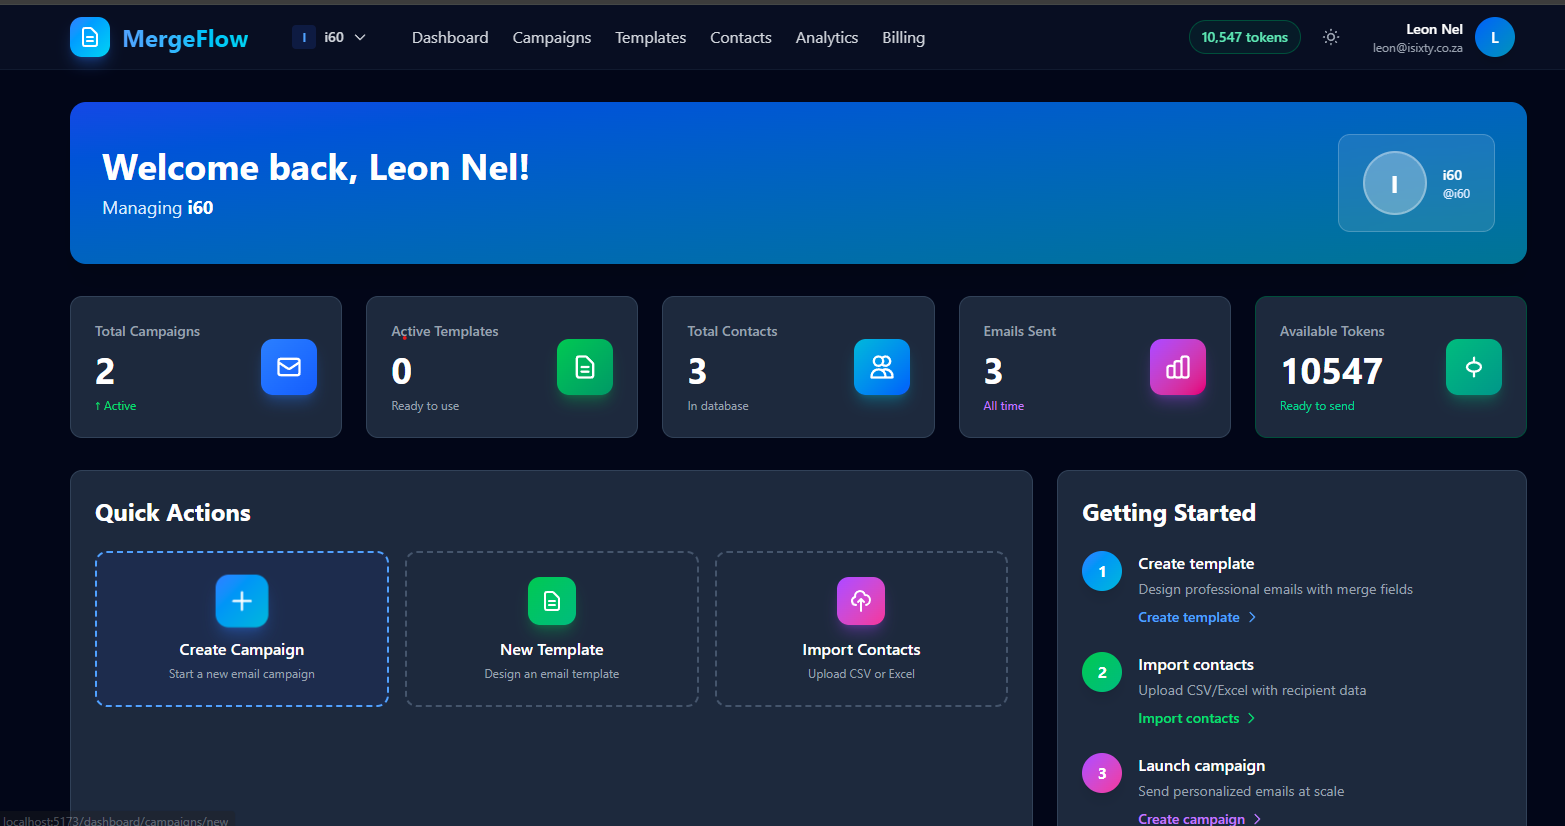Image resolution: width=1565 pixels, height=826 pixels.
Task: Click the Create Campaign quick action
Action: (x=241, y=629)
